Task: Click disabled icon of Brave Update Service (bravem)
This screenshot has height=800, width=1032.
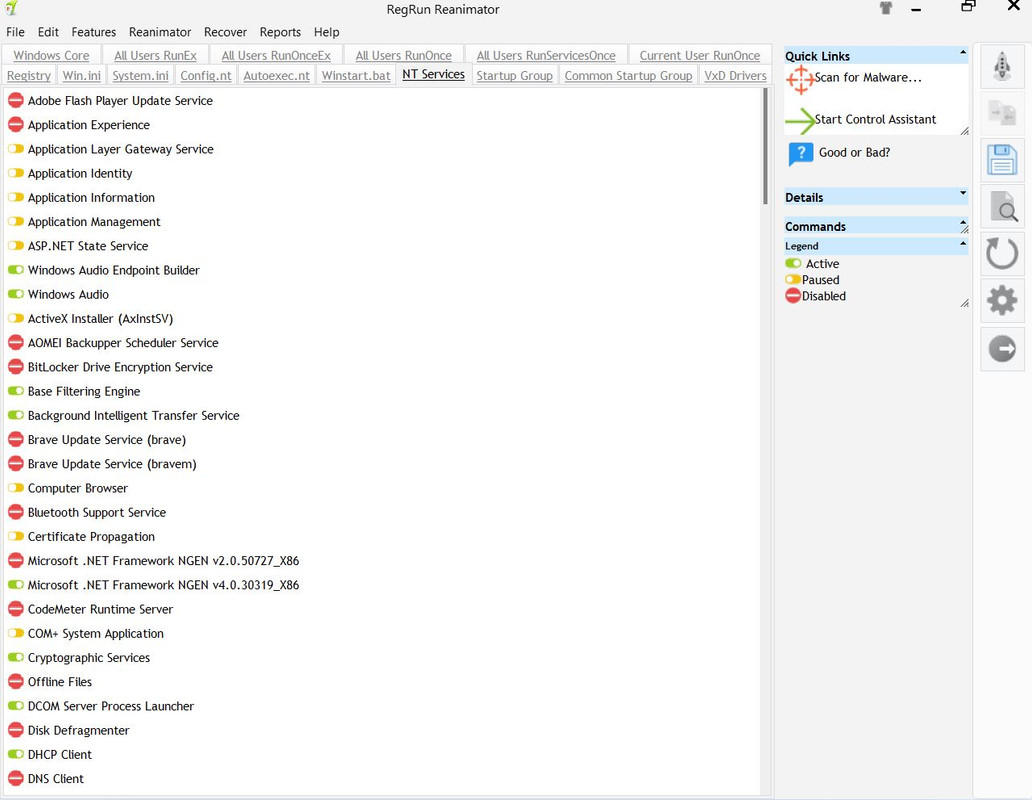Action: coord(16,464)
